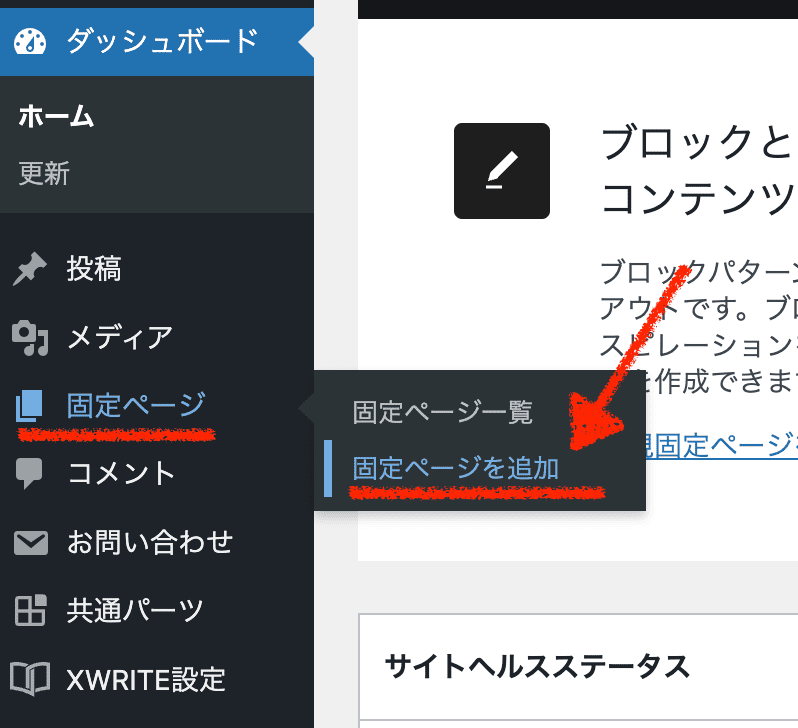Image resolution: width=798 pixels, height=728 pixels.
Task: Click the block grid icon for 共通パーツ
Action: (30, 610)
